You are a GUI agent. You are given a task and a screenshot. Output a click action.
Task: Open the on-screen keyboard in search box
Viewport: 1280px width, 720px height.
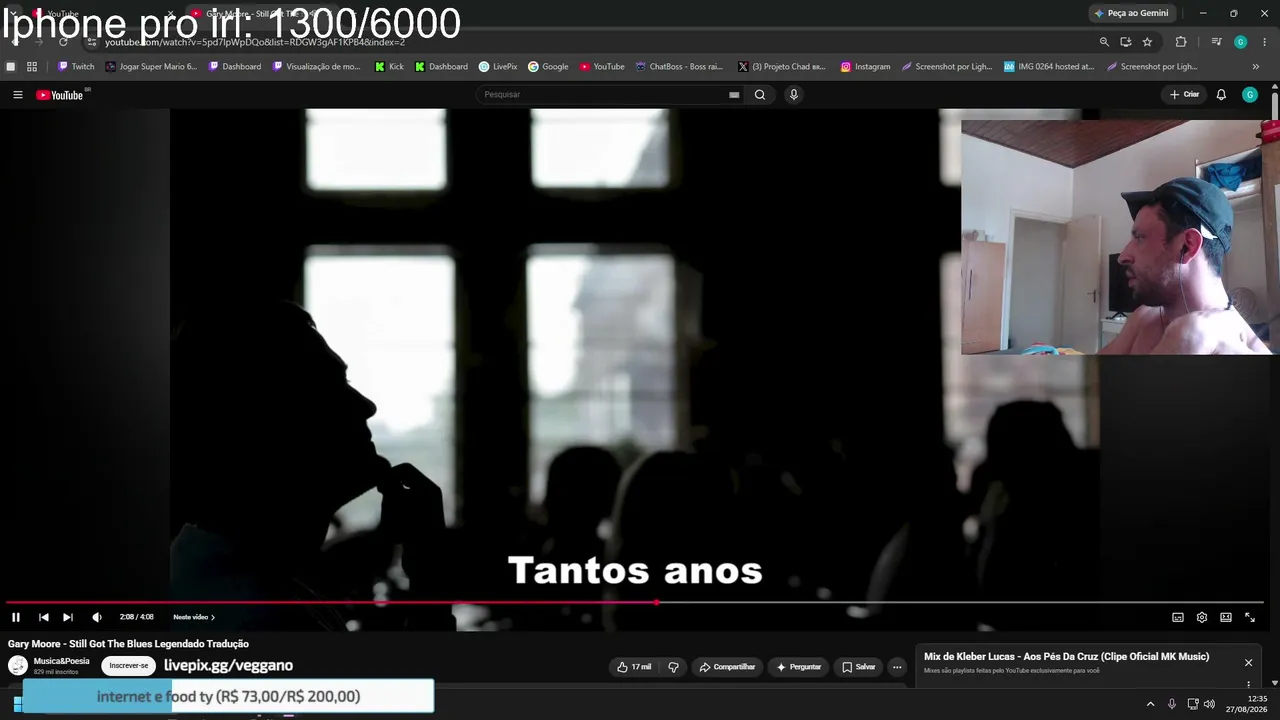coord(734,95)
